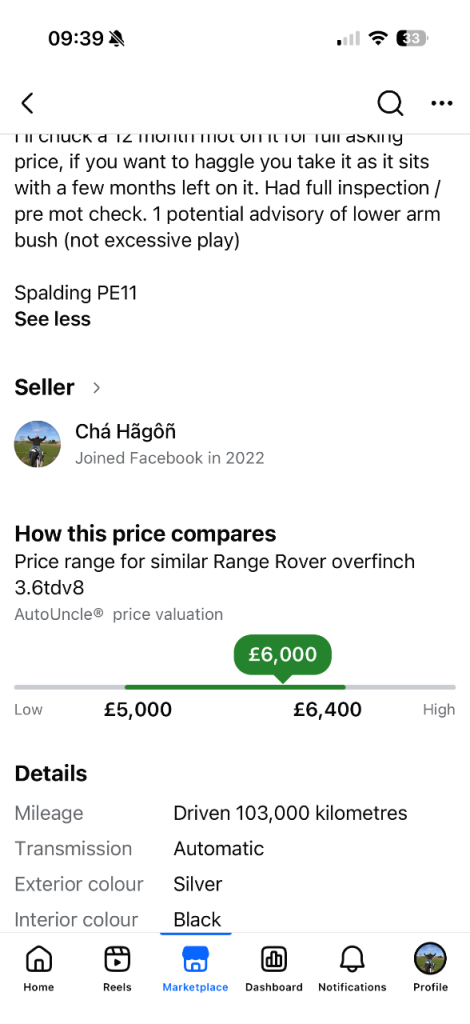Tap the Wi-Fi status icon
Viewport: 470px width, 1024px height.
pos(378,38)
